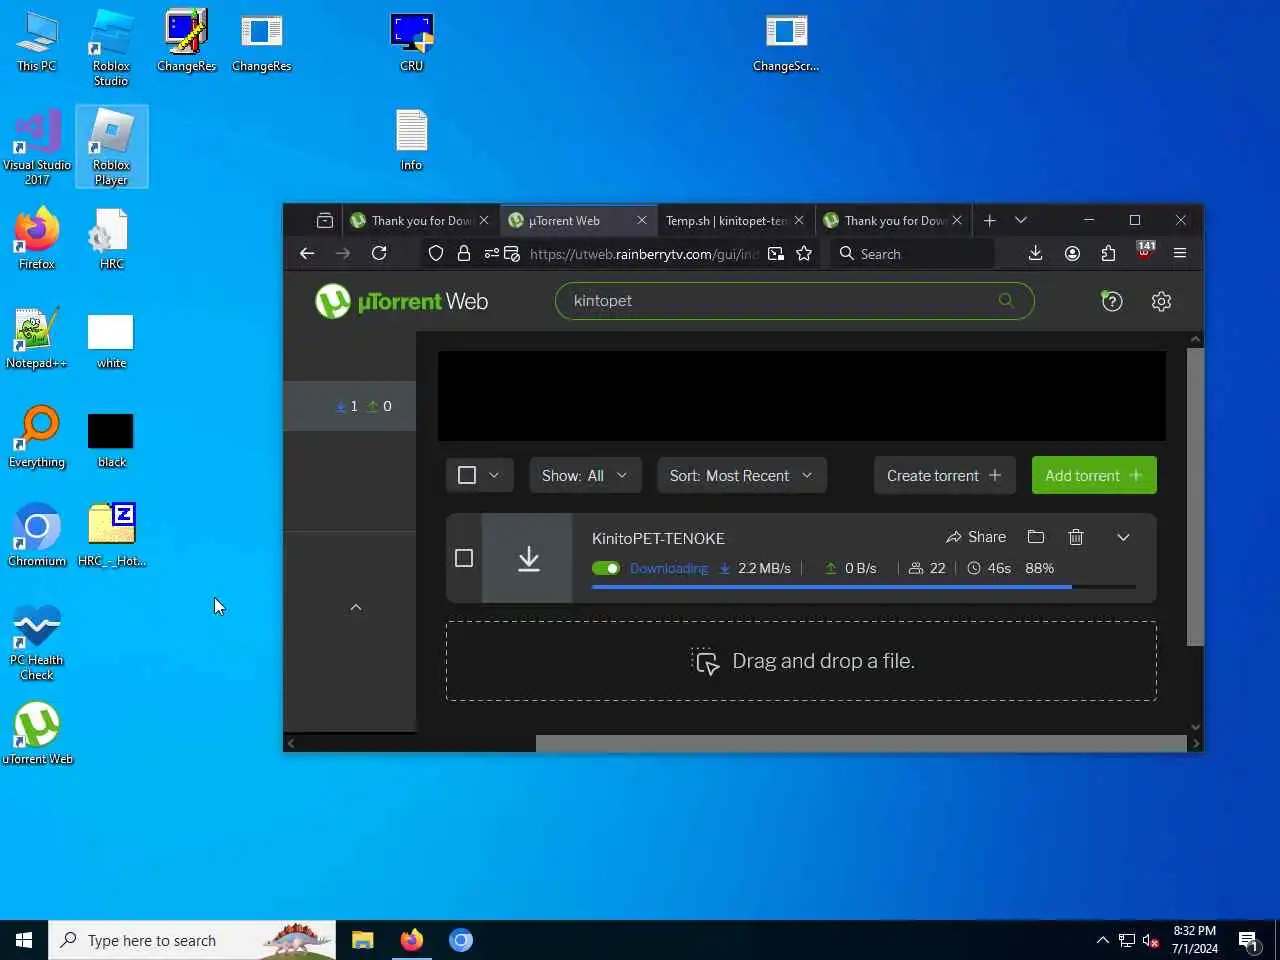Open Firefox hamburger application menu
Screen dimensions: 1280x960
click(1180, 253)
